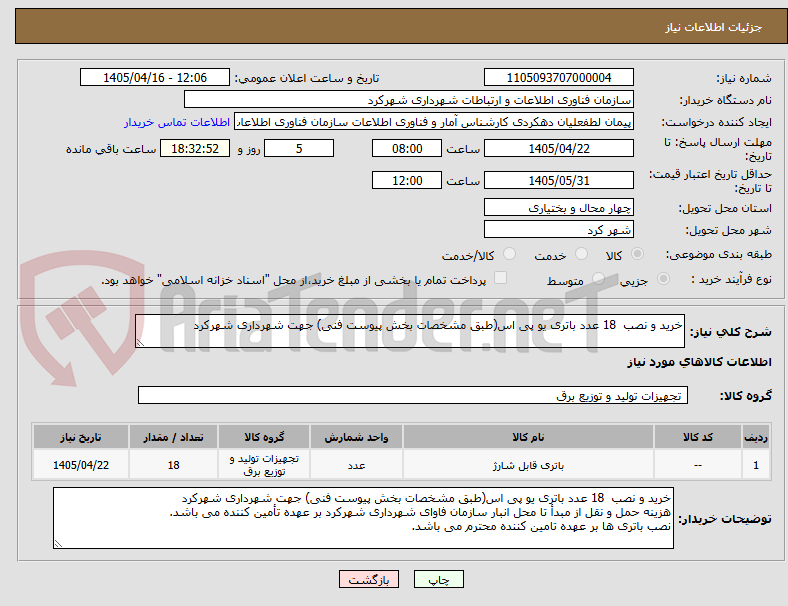Click the request creator name field
Viewport: 788px width, 606px height.
click(x=434, y=122)
